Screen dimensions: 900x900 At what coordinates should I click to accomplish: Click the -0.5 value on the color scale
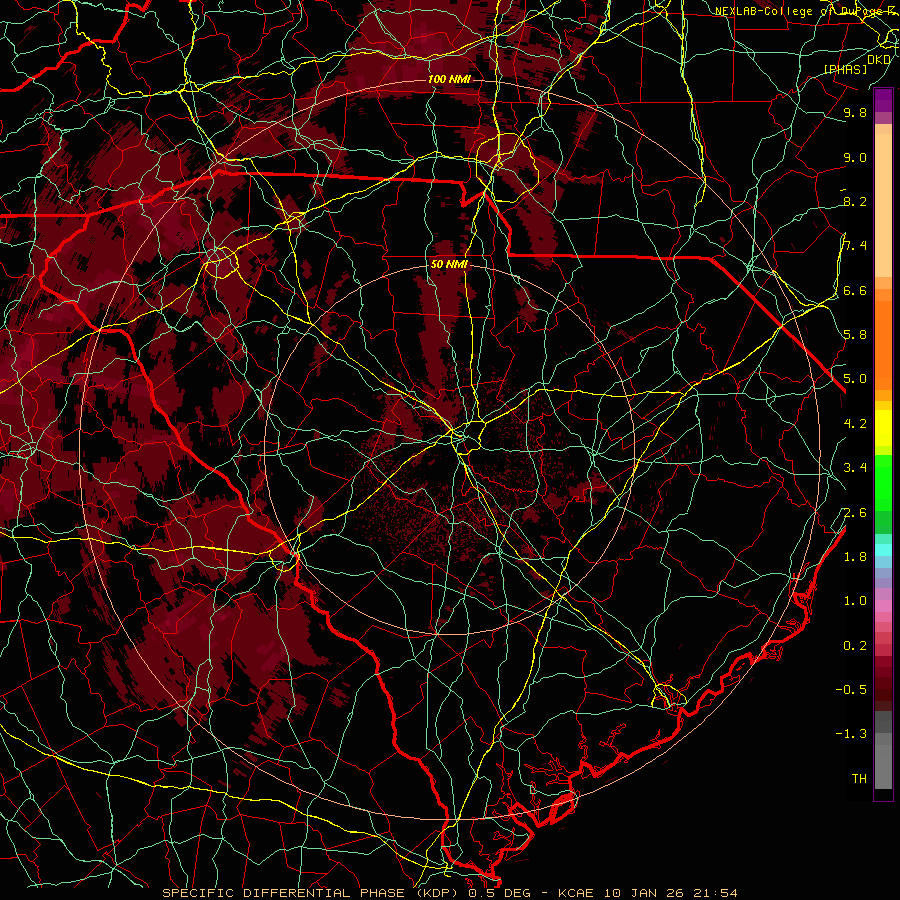pyautogui.click(x=851, y=690)
